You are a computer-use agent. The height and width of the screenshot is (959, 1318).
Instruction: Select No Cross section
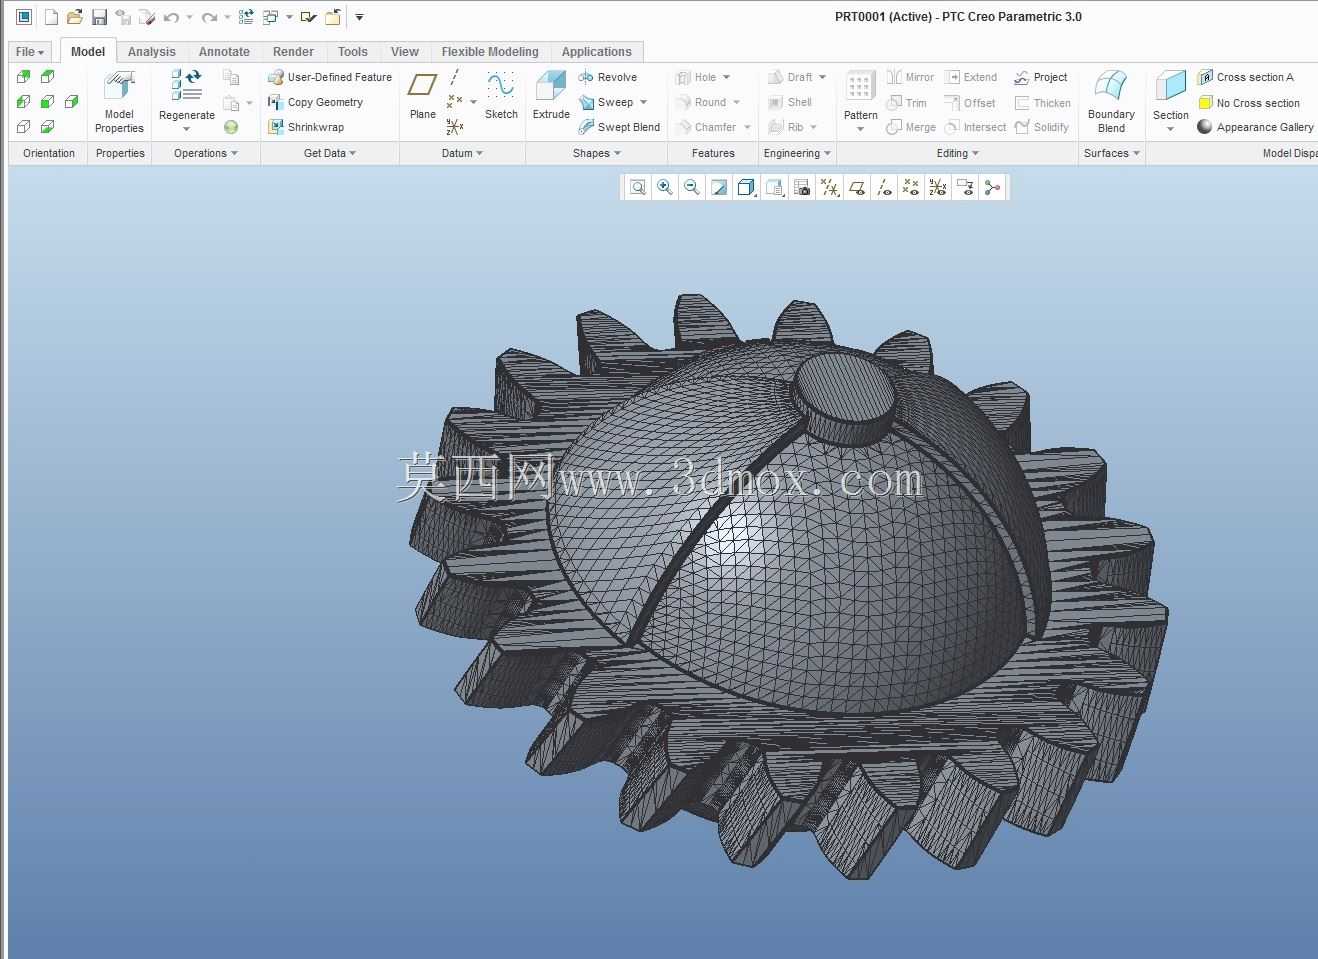1249,103
